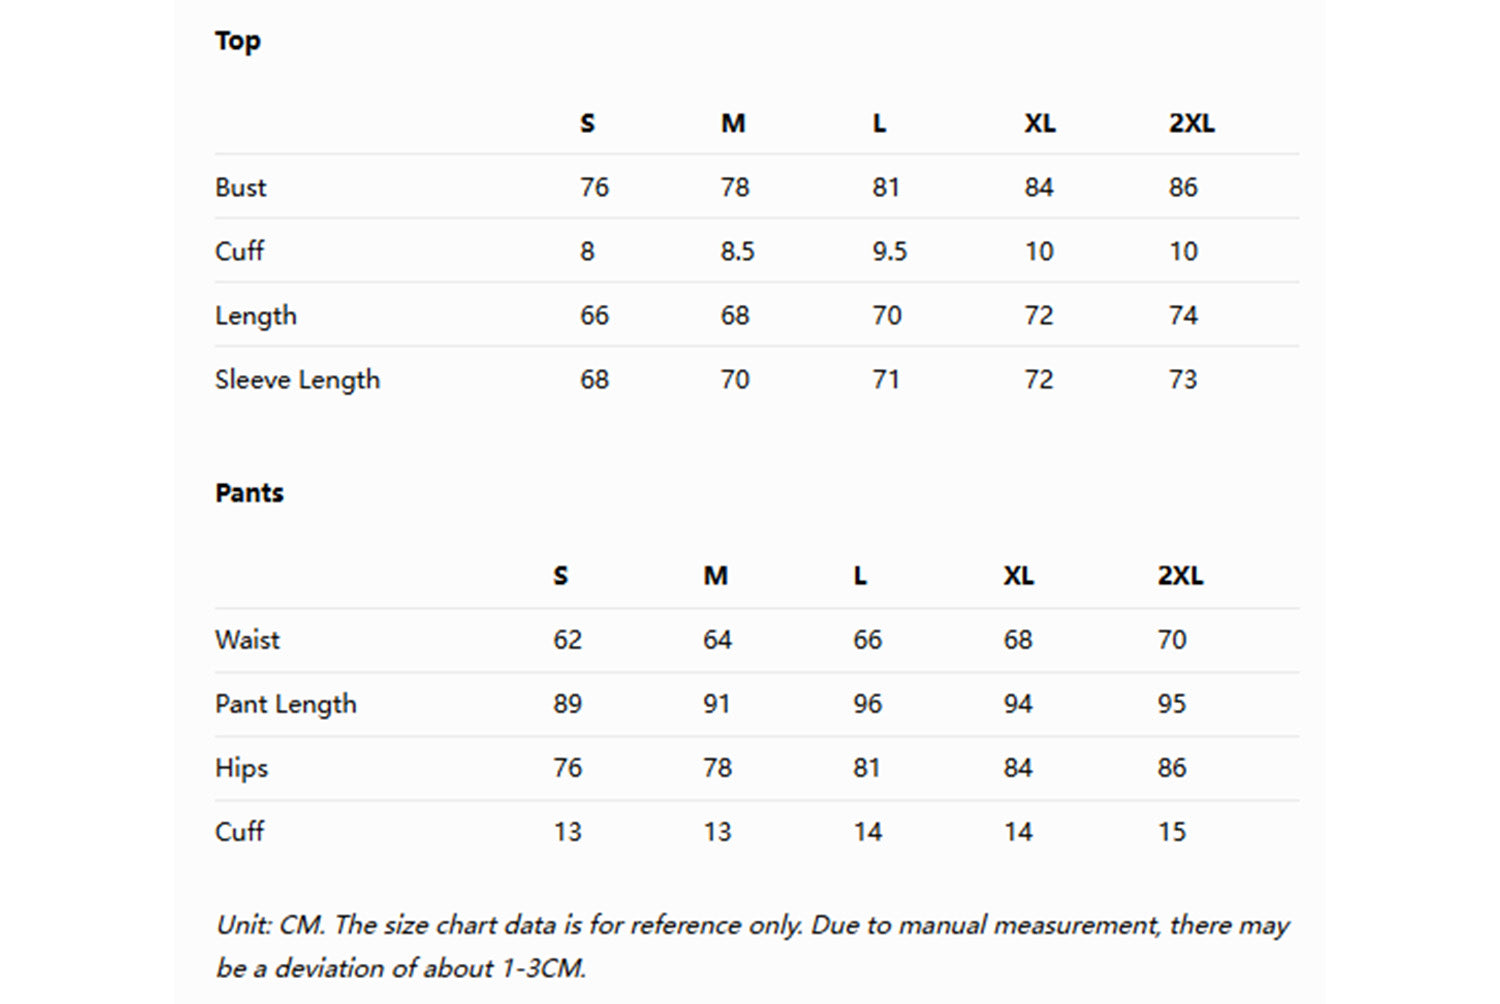Click the Pant Length row label
1500x1004 pixels.
coord(285,704)
